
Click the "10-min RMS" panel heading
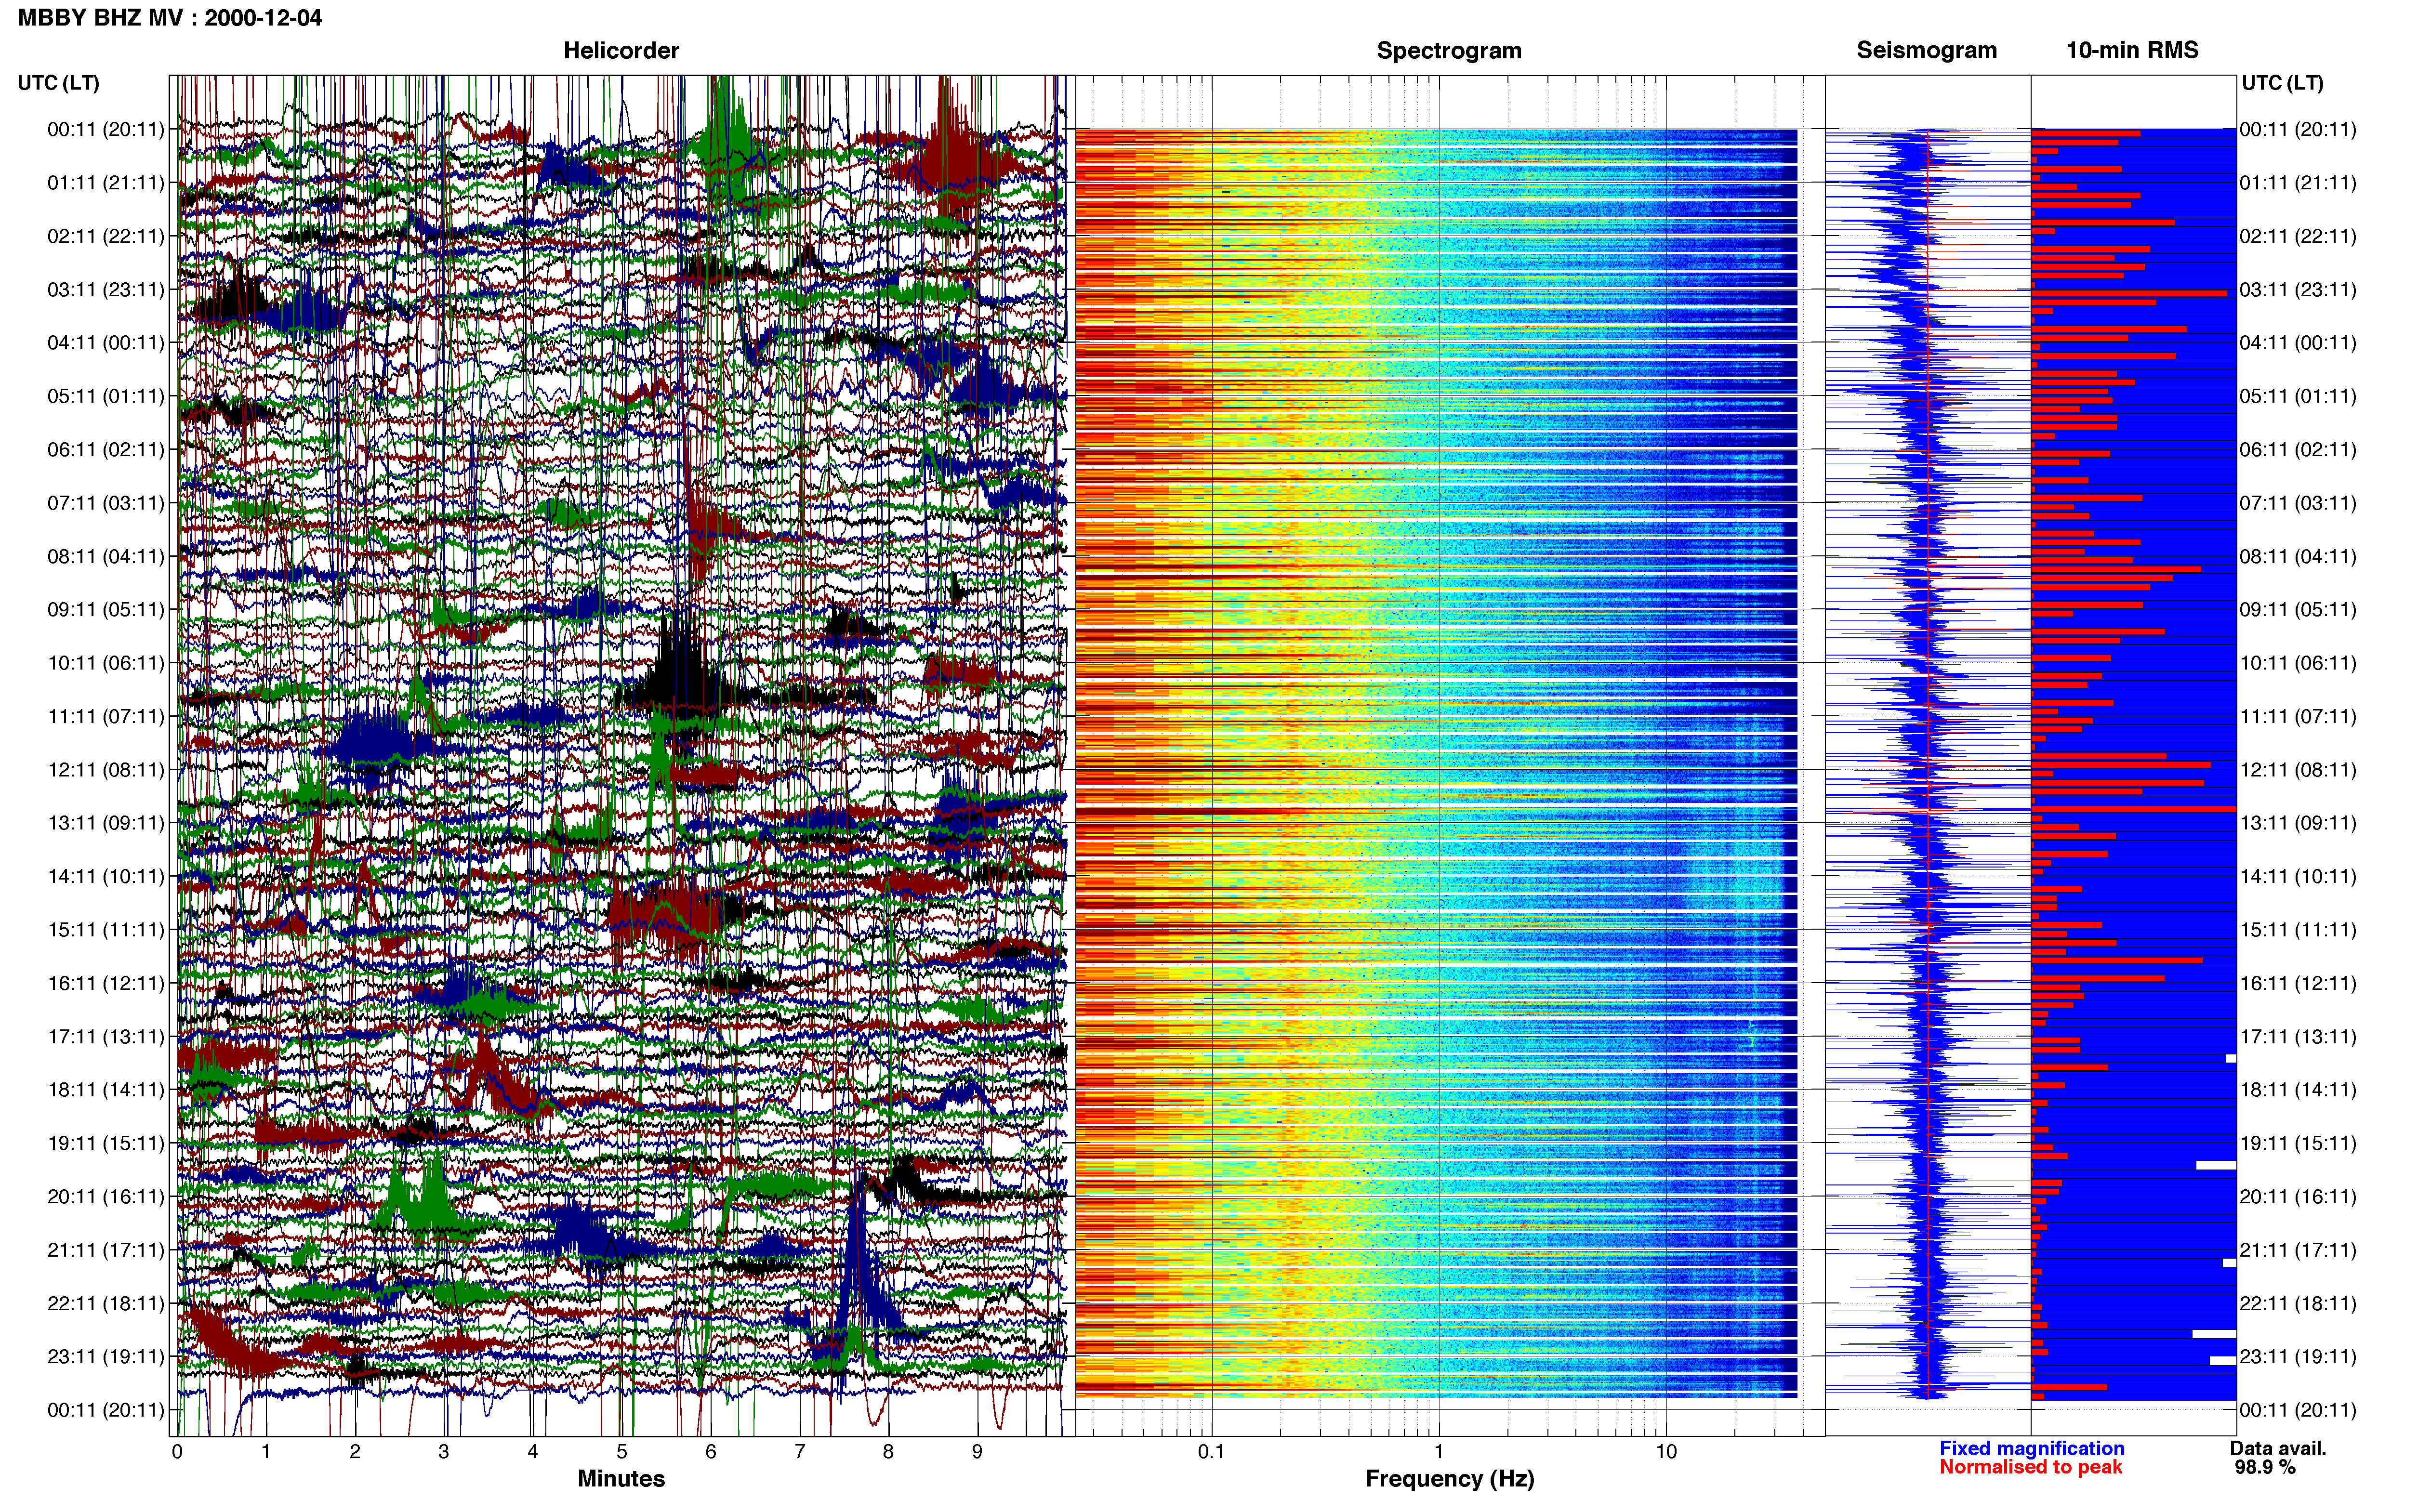click(2133, 50)
